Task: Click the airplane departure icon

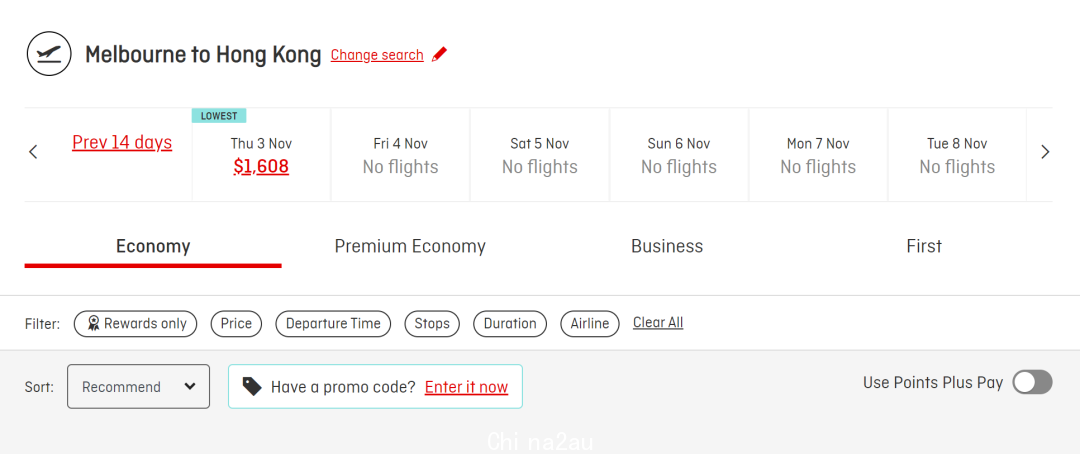Action: (50, 53)
